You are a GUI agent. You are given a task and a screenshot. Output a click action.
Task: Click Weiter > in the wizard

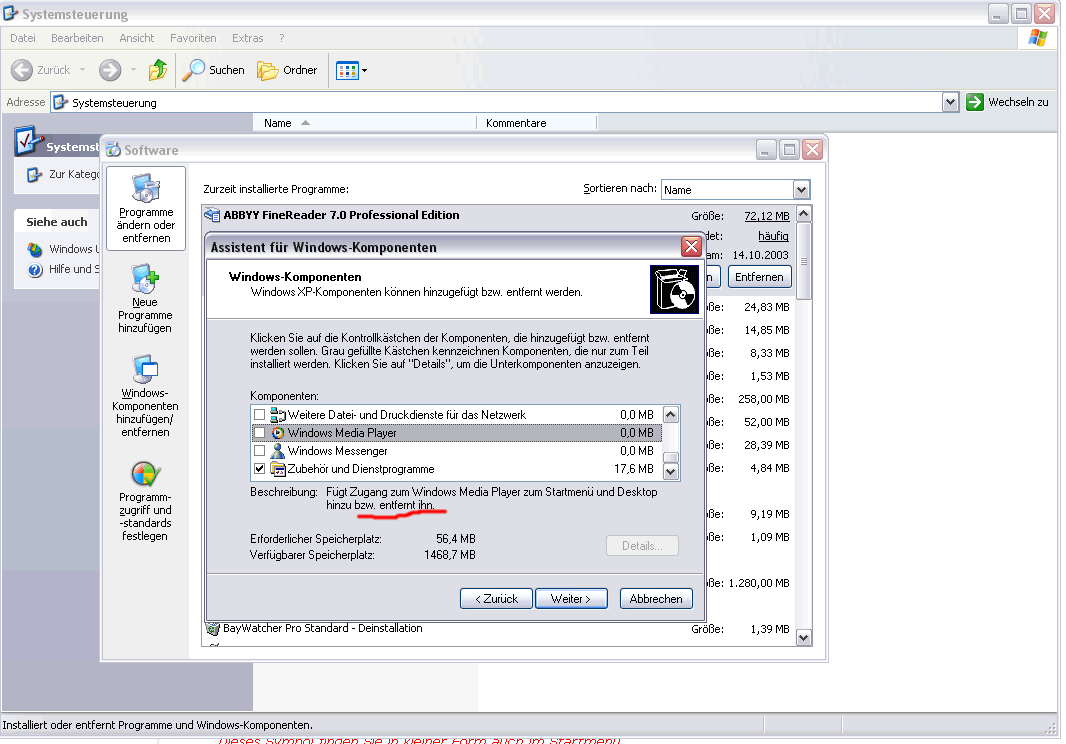[x=571, y=598]
